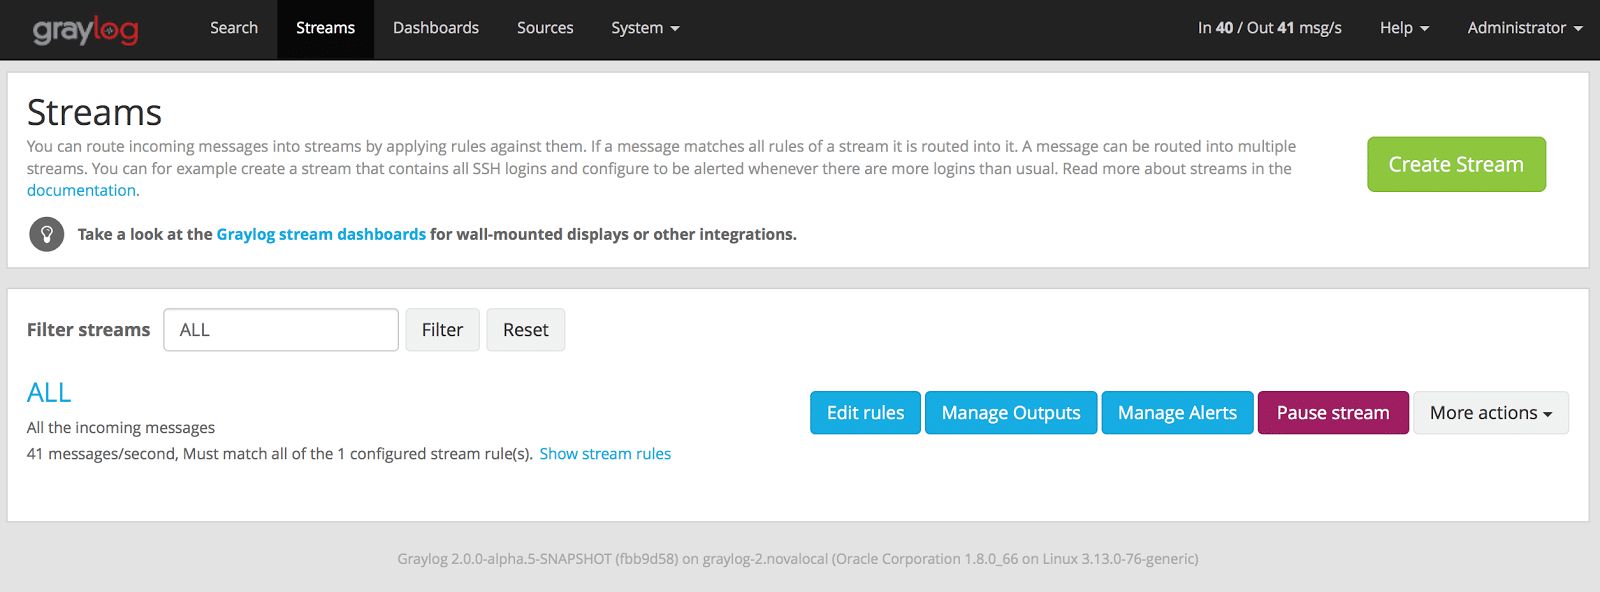1600x592 pixels.
Task: Go to Dashboards in navigation
Action: tap(436, 28)
